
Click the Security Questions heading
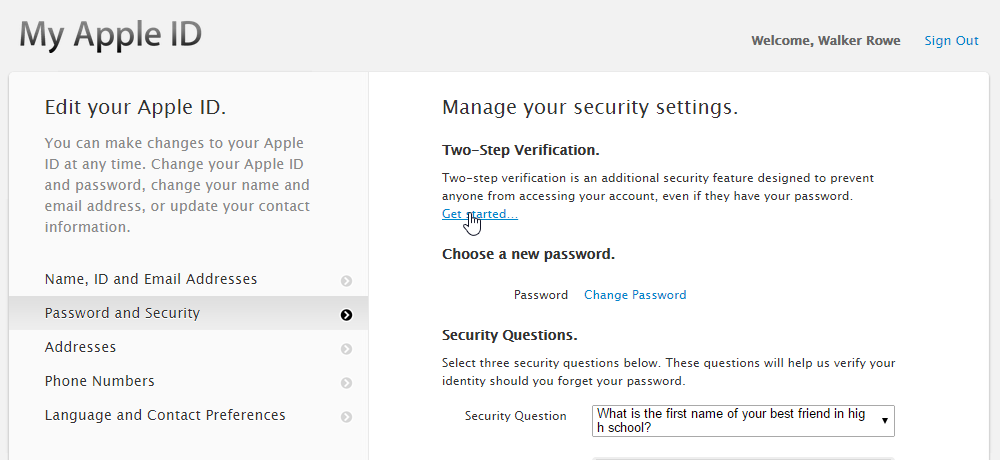point(510,335)
